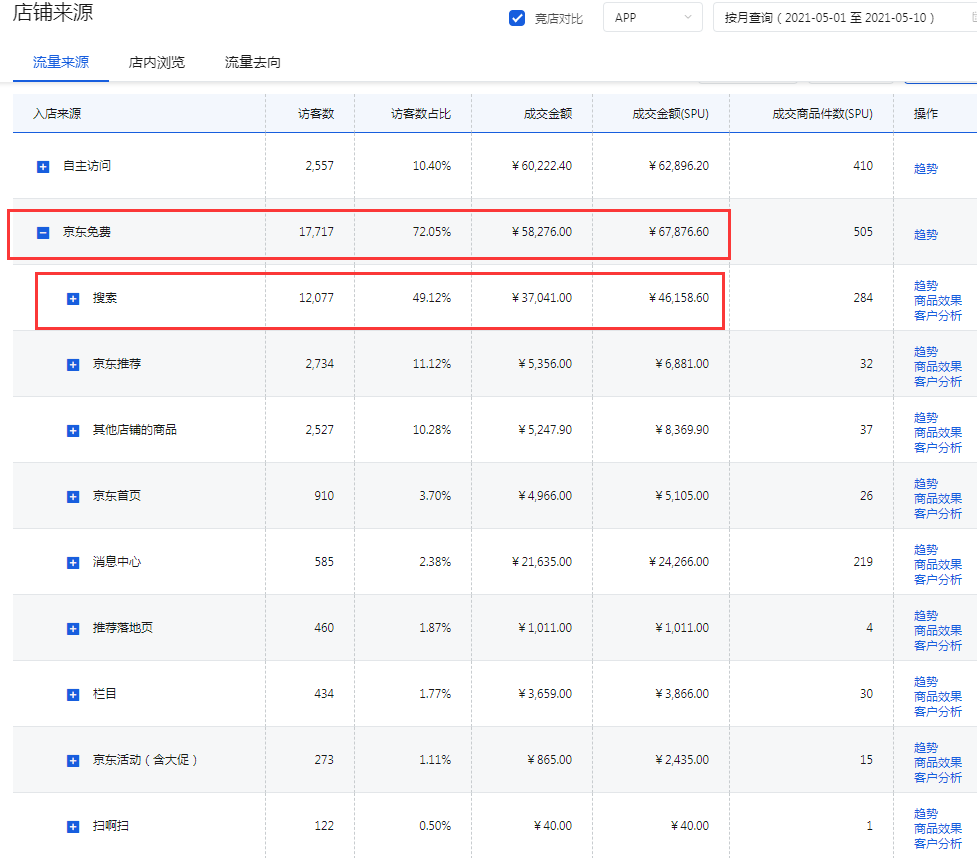
Task: Select the ¥62,896.20 SPU amount cell
Action: (x=679, y=166)
